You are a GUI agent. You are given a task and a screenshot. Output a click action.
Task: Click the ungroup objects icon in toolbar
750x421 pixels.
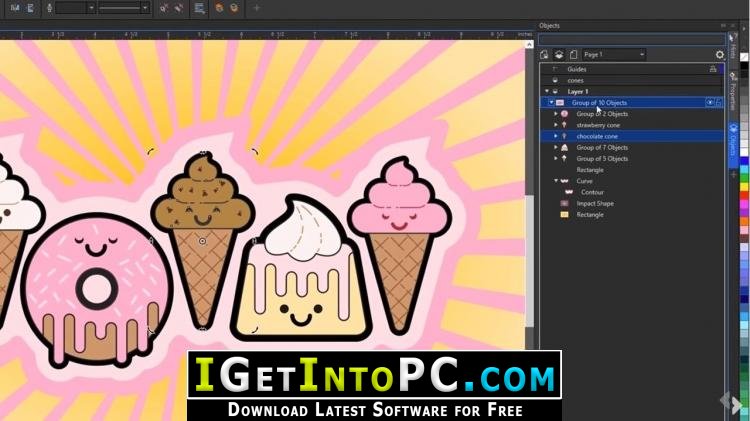tap(234, 8)
